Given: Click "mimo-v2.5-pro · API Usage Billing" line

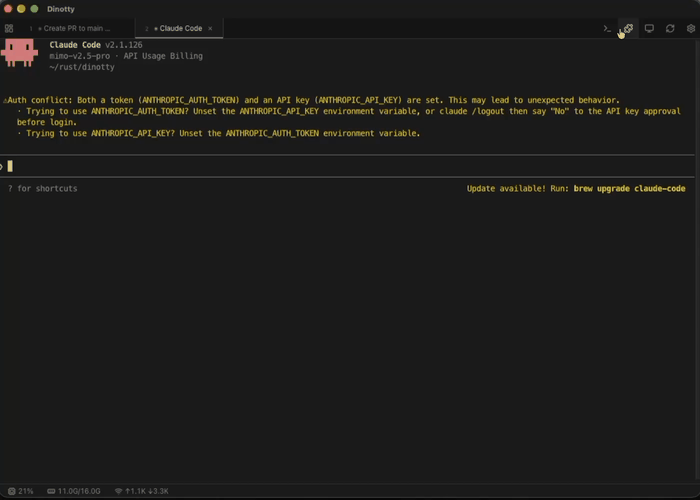Looking at the screenshot, I should click(126, 56).
